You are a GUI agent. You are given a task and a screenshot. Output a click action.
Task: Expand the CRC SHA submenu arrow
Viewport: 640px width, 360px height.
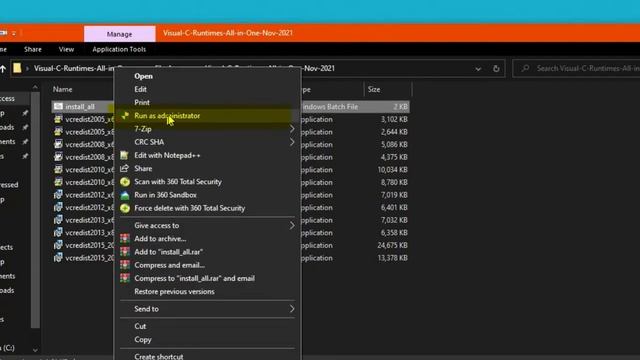pos(292,142)
